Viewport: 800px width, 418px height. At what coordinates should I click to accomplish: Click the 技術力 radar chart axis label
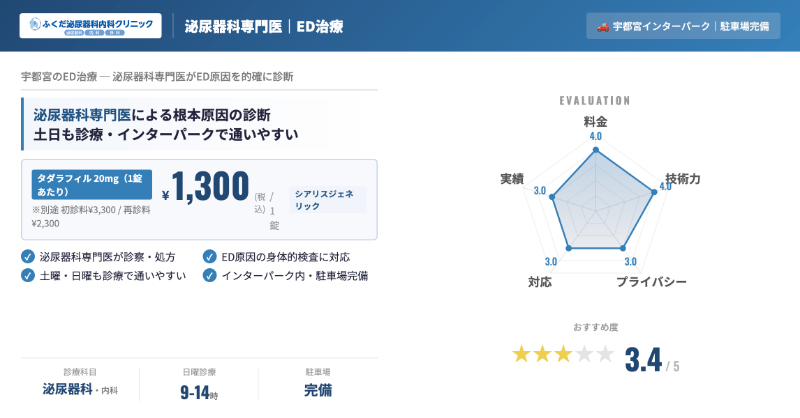click(683, 178)
